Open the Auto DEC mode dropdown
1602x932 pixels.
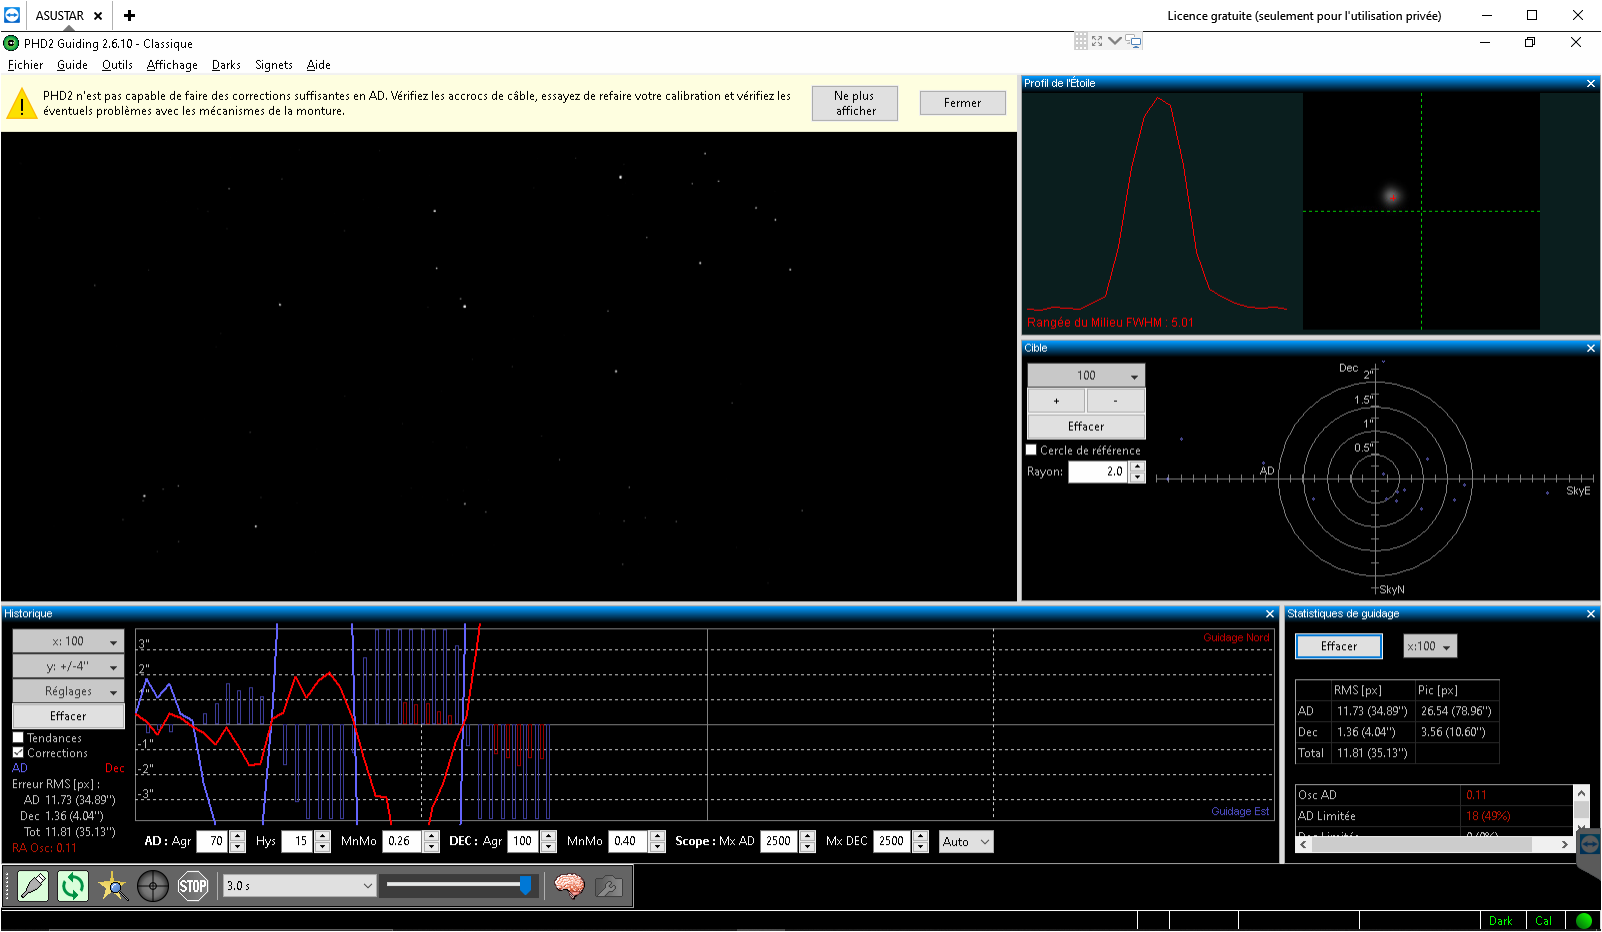966,842
